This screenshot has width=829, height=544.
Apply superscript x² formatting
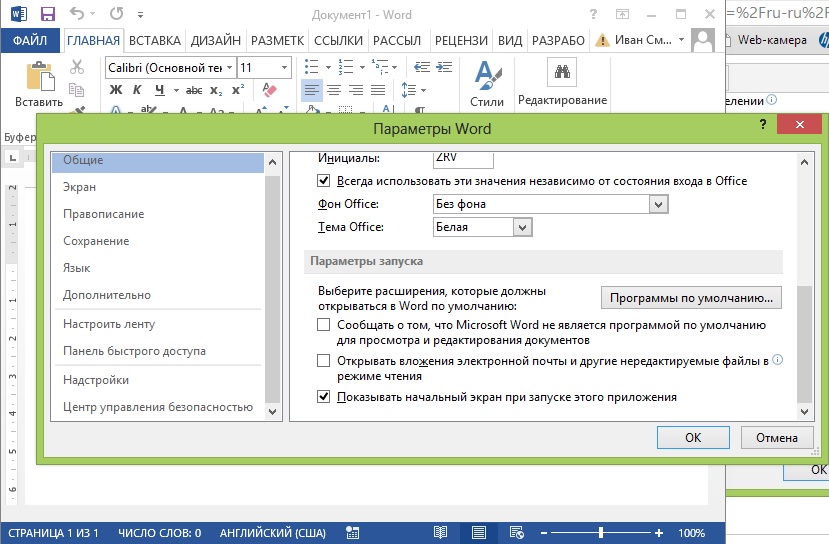pos(238,90)
